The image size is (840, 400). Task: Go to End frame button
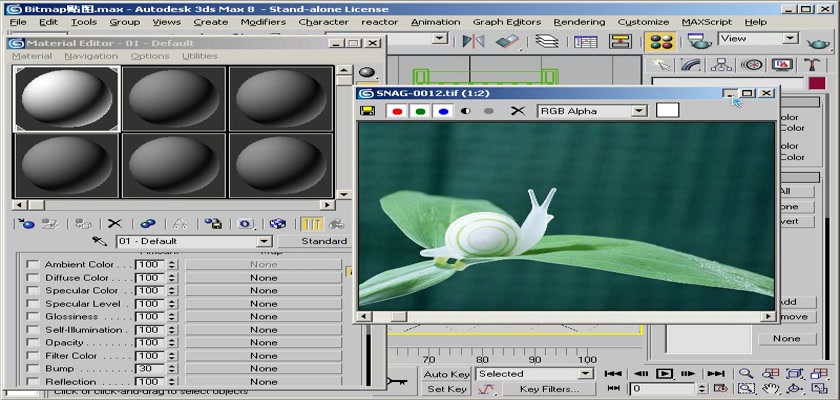[x=716, y=374]
